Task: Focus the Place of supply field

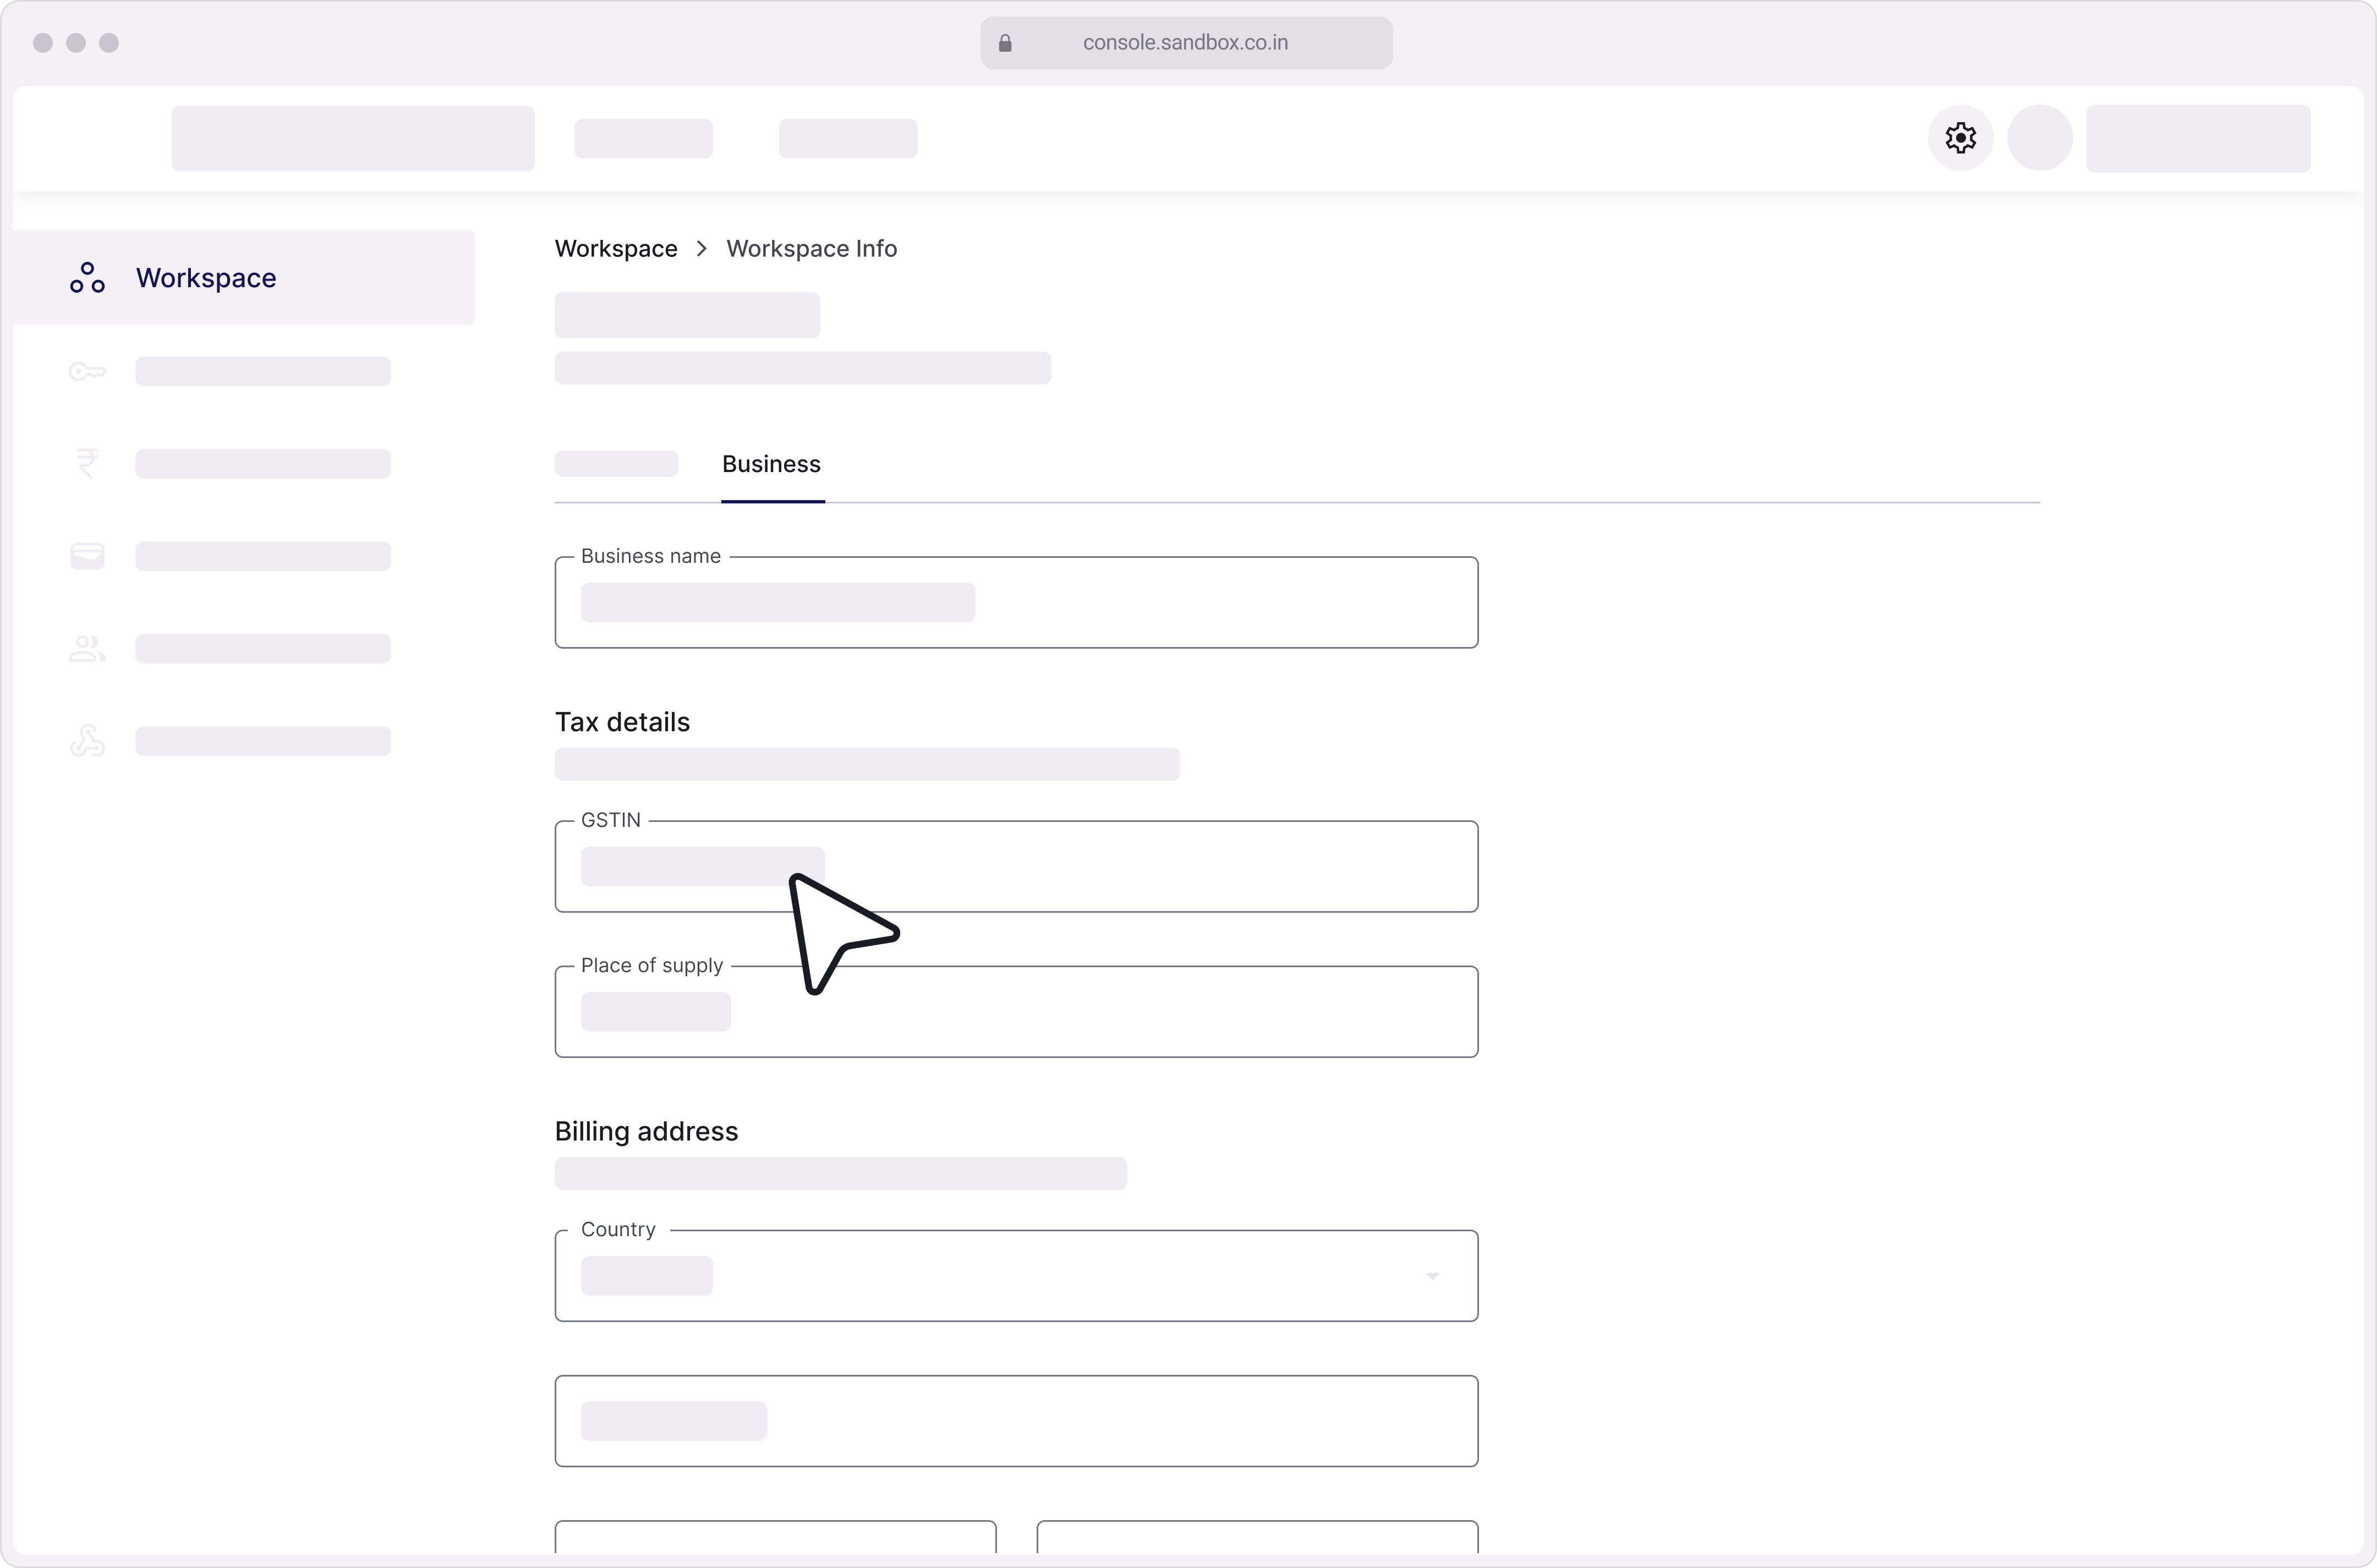Action: 1016,1011
